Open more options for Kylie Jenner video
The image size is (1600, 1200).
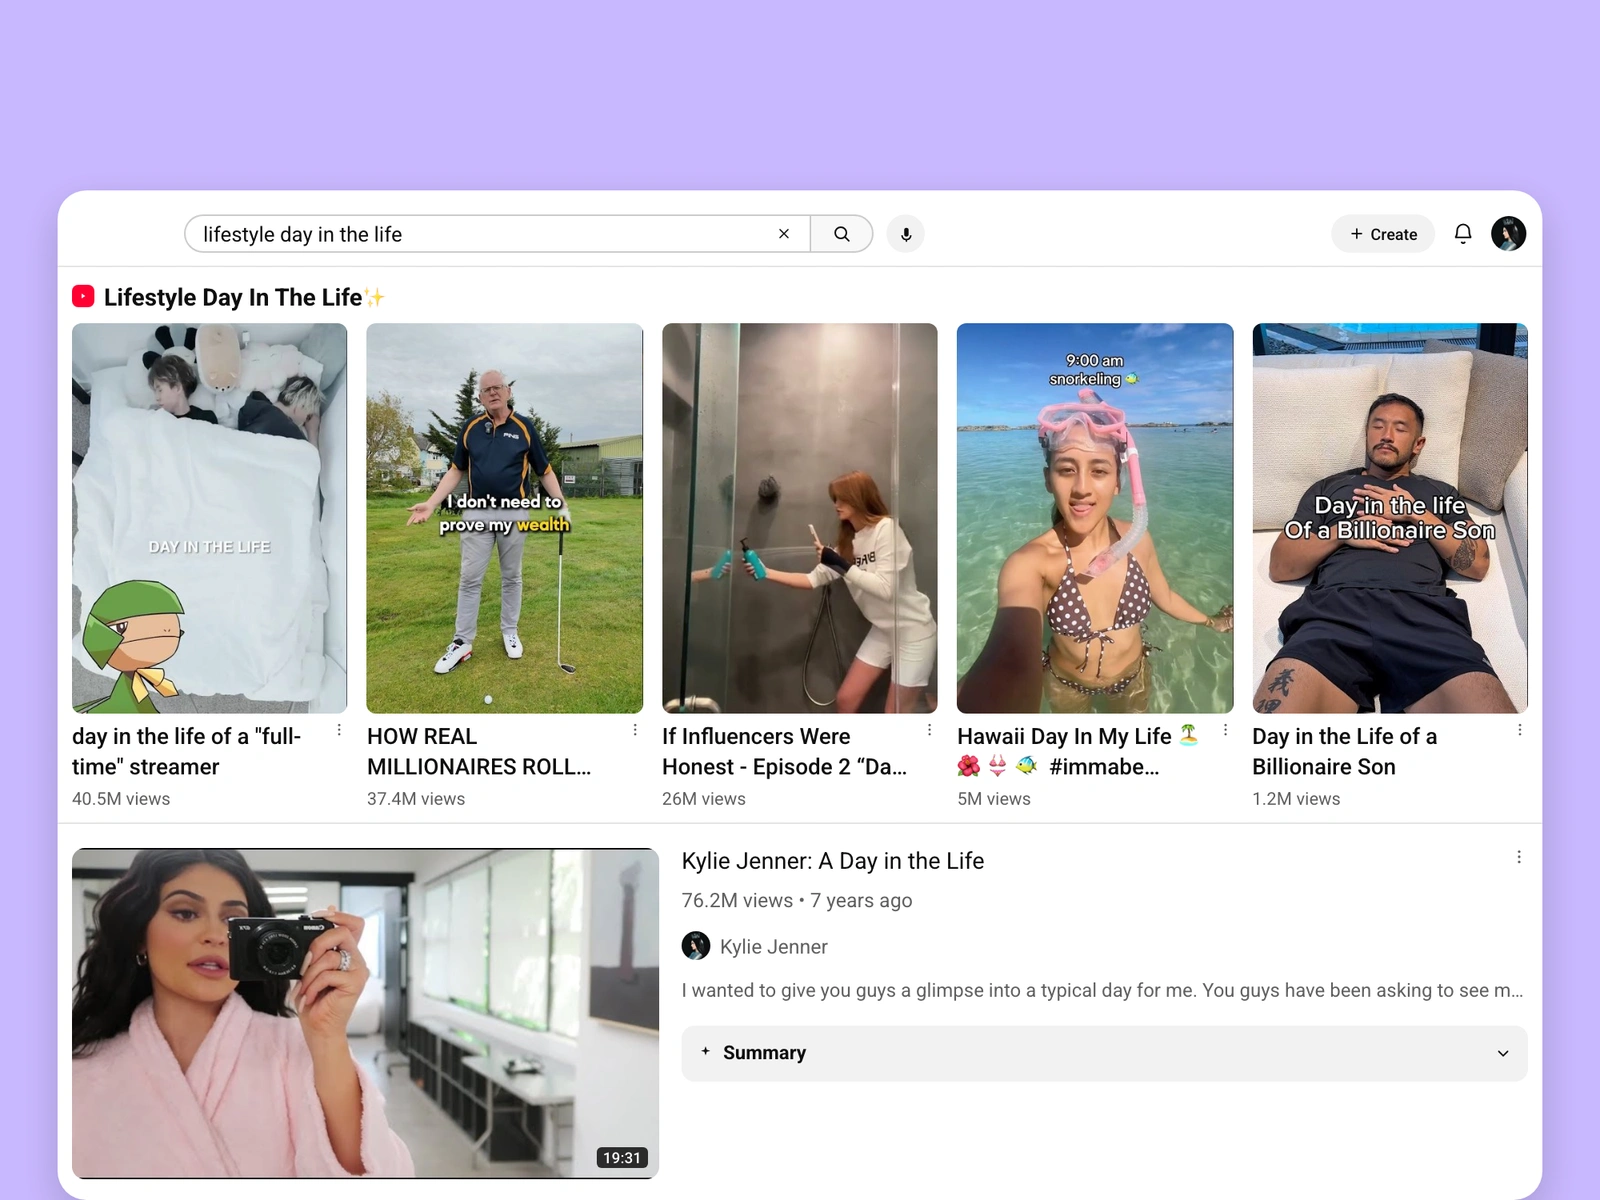tap(1519, 857)
